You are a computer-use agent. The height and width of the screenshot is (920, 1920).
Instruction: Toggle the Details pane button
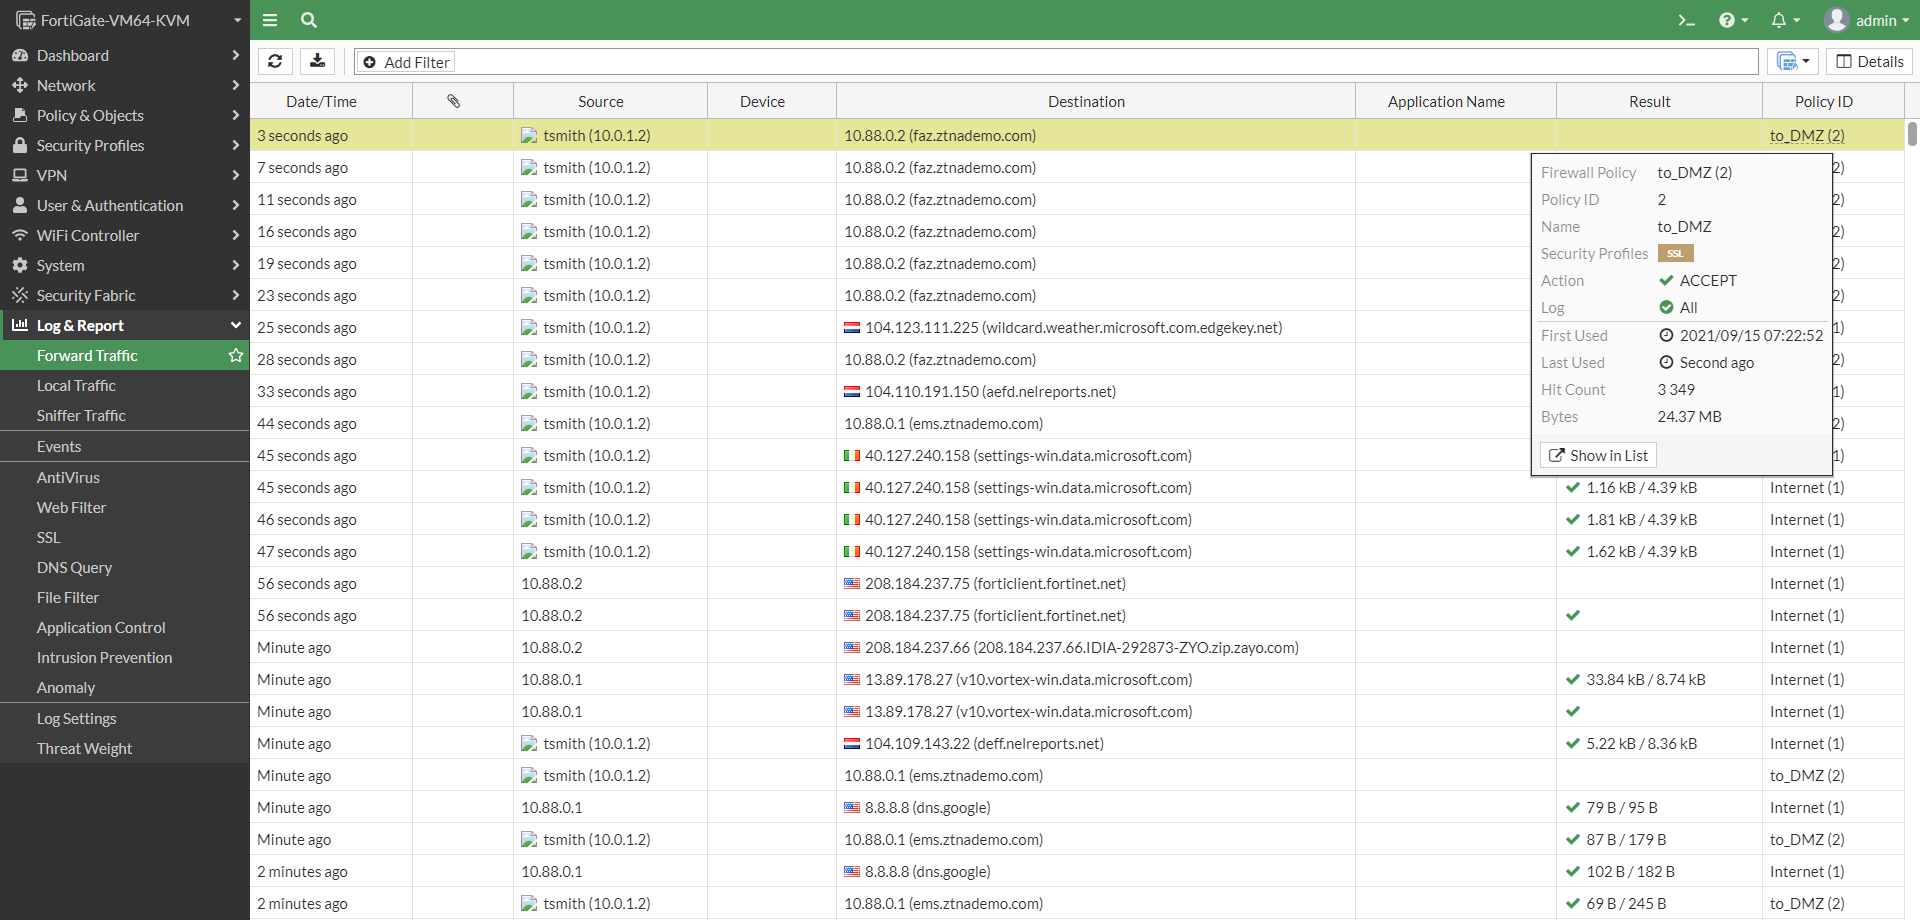click(x=1869, y=61)
